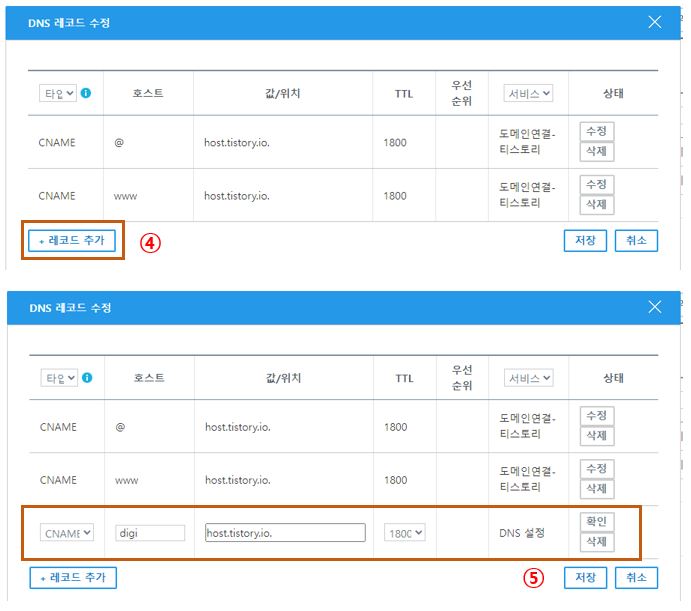Click 삭제 for the www record in bottom dialog

[x=597, y=488]
